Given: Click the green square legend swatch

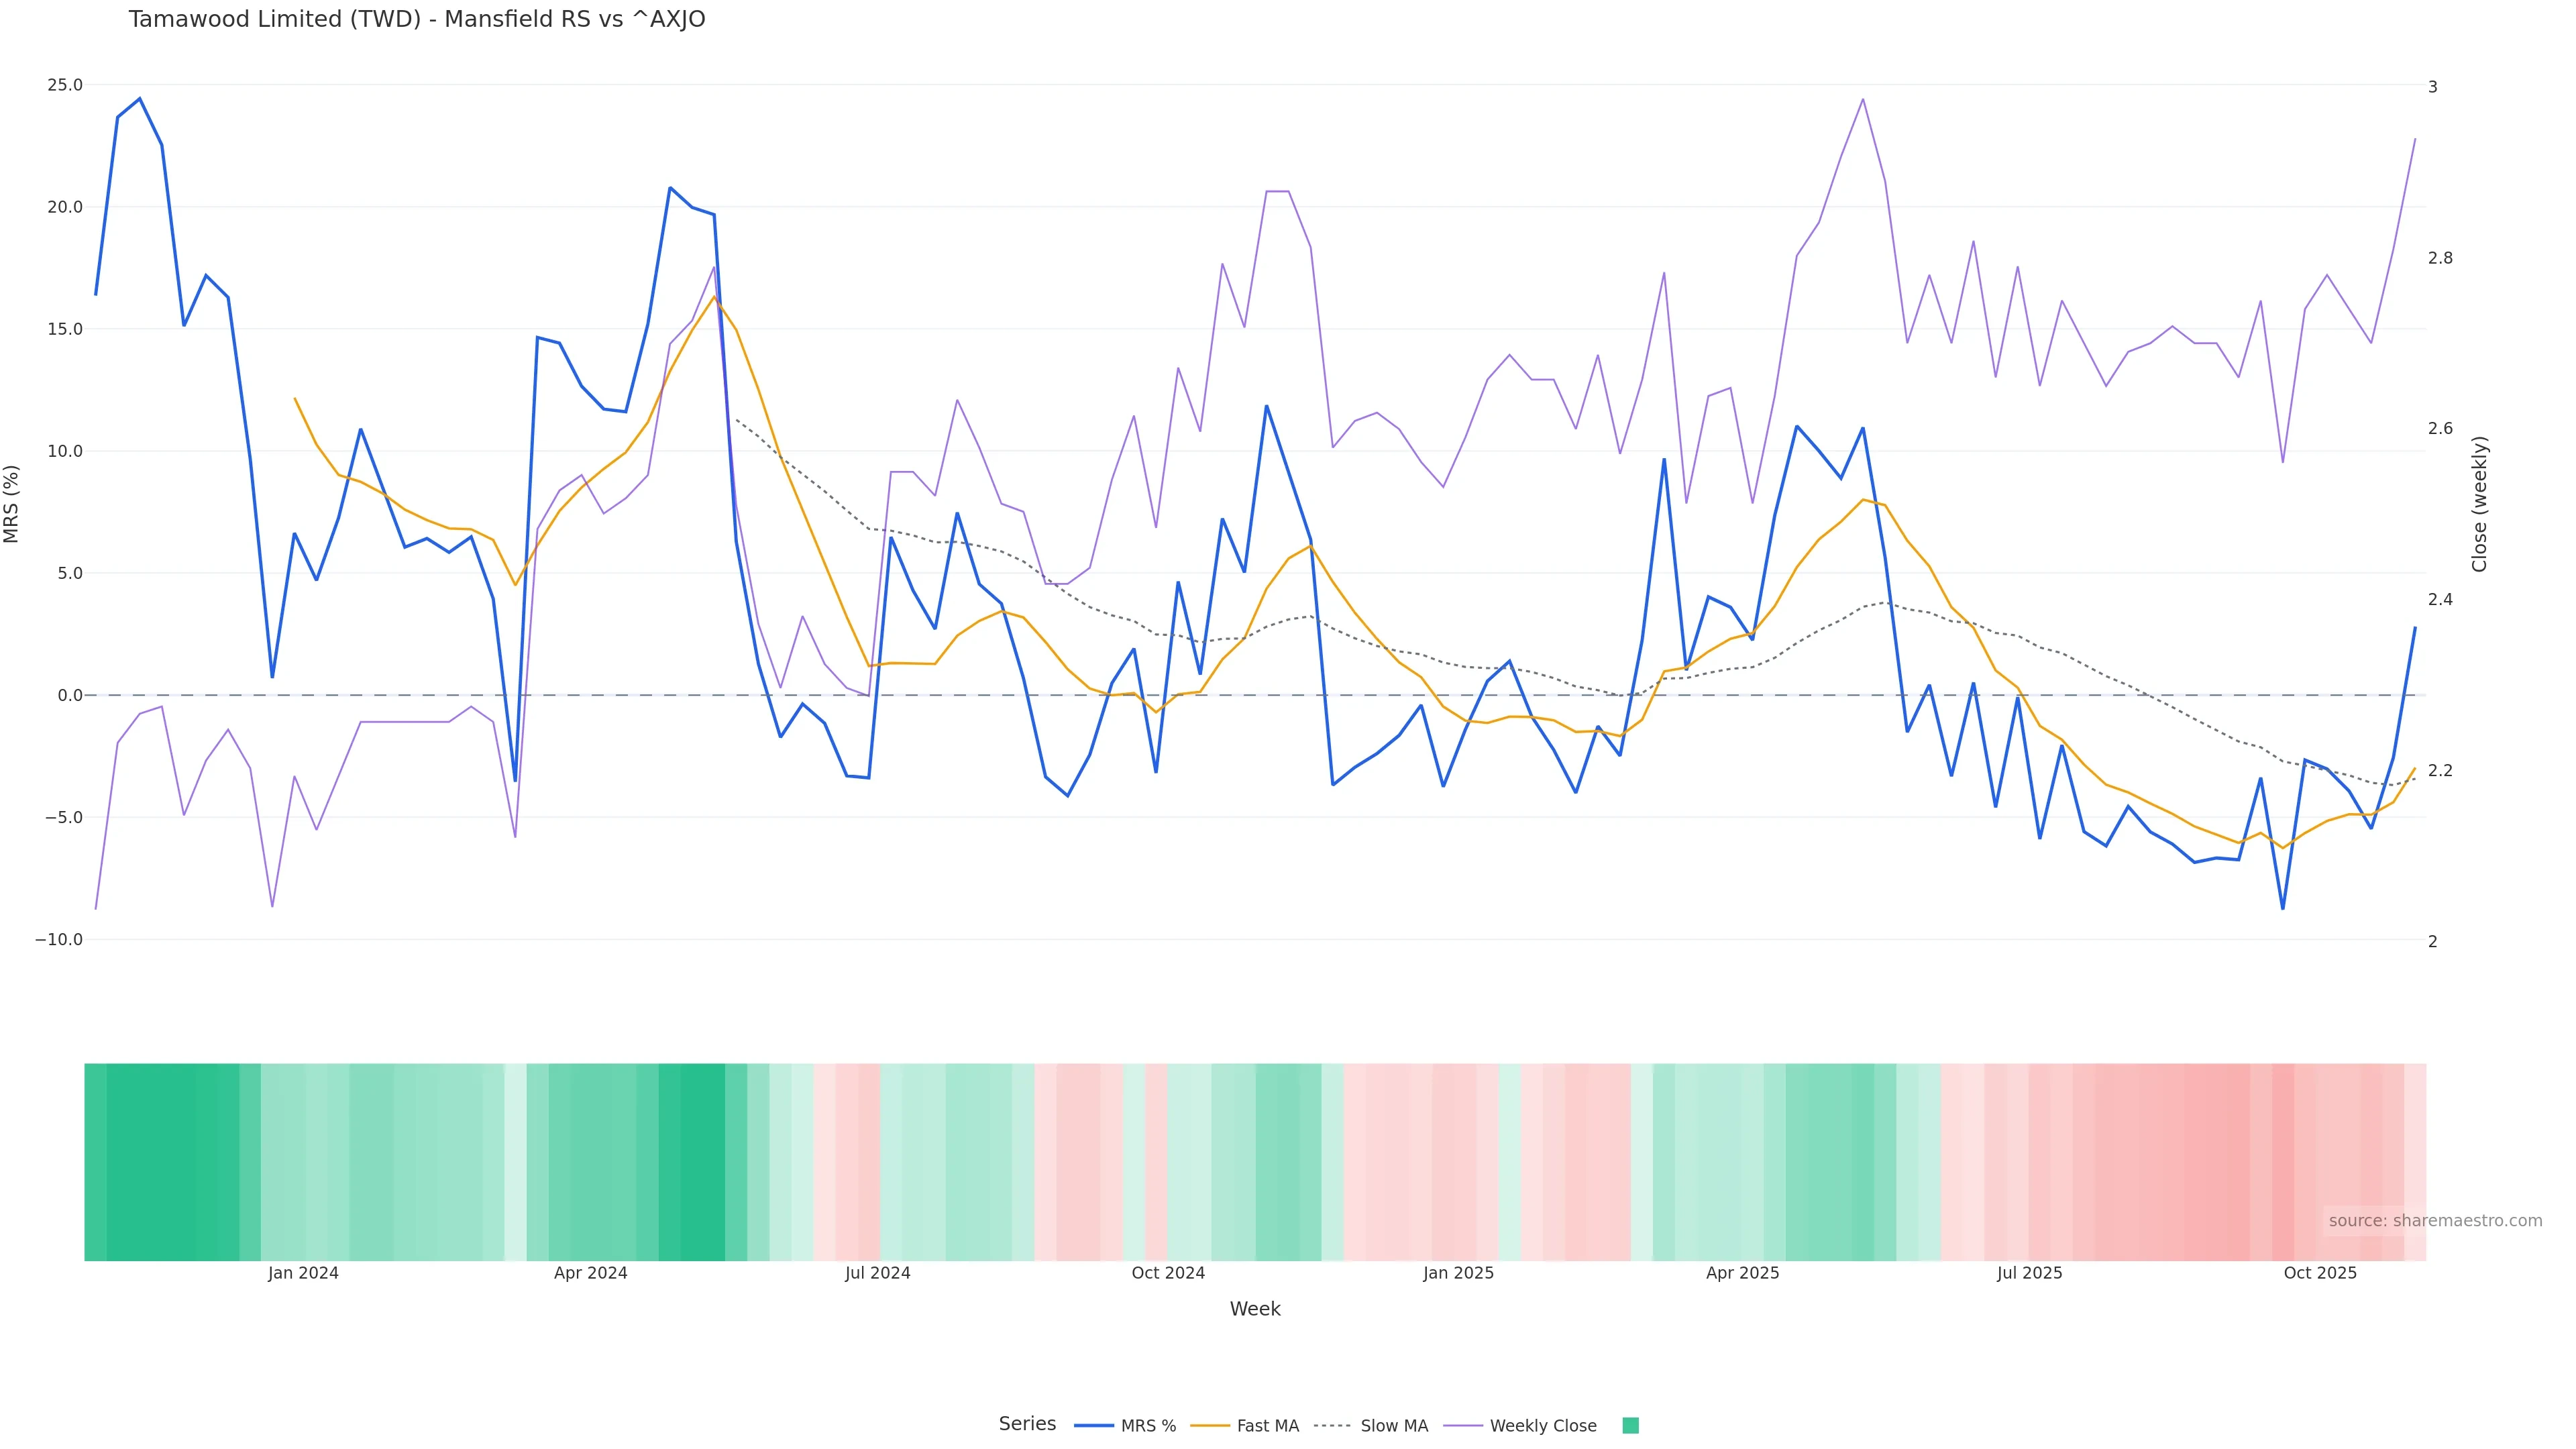Looking at the screenshot, I should (x=1630, y=1426).
